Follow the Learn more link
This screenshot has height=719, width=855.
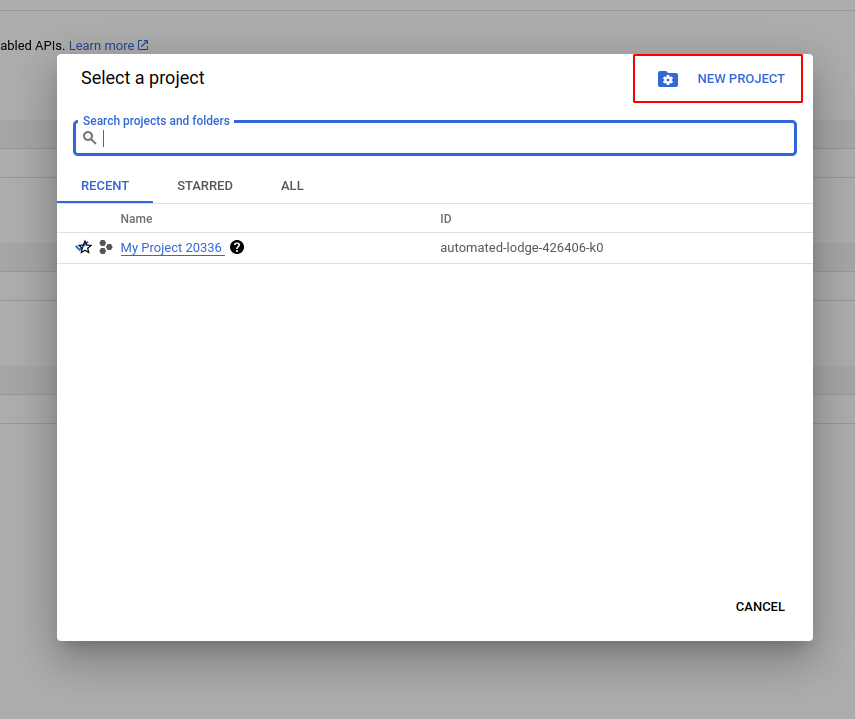point(101,46)
